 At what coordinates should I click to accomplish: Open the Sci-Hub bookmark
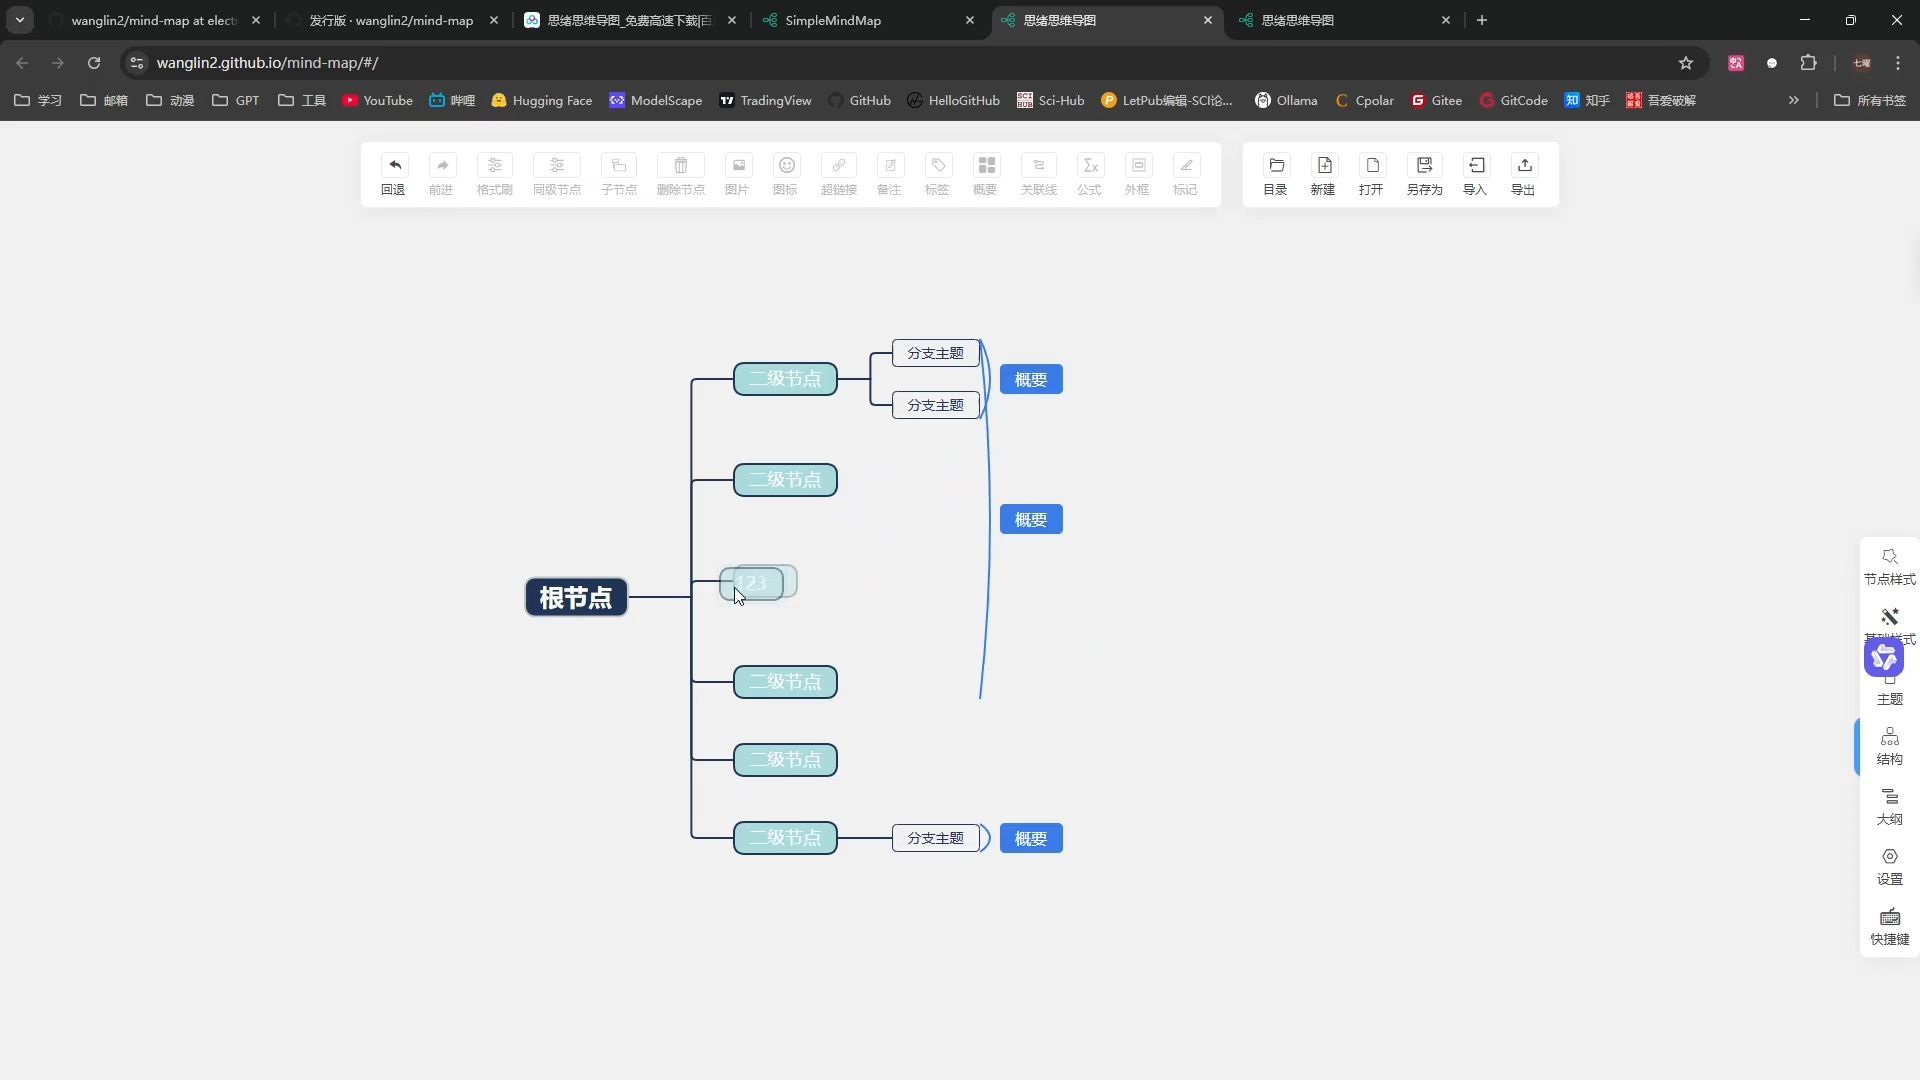click(x=1050, y=100)
